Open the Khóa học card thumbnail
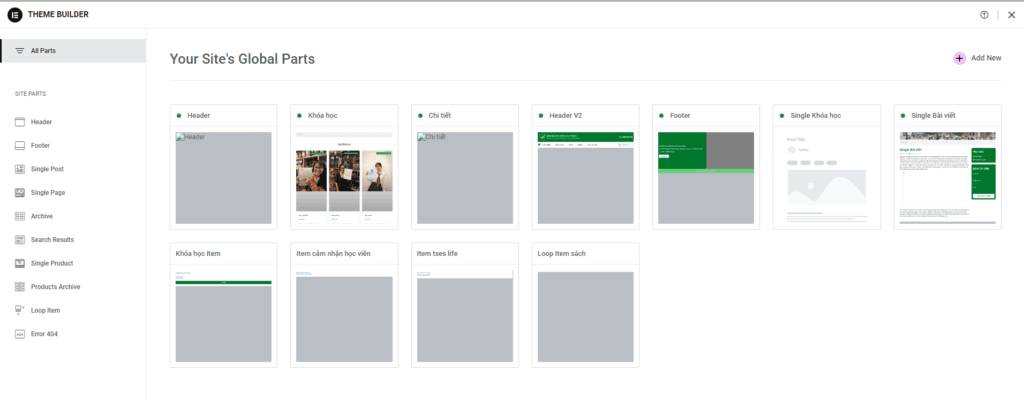This screenshot has height=401, width=1024. point(344,178)
